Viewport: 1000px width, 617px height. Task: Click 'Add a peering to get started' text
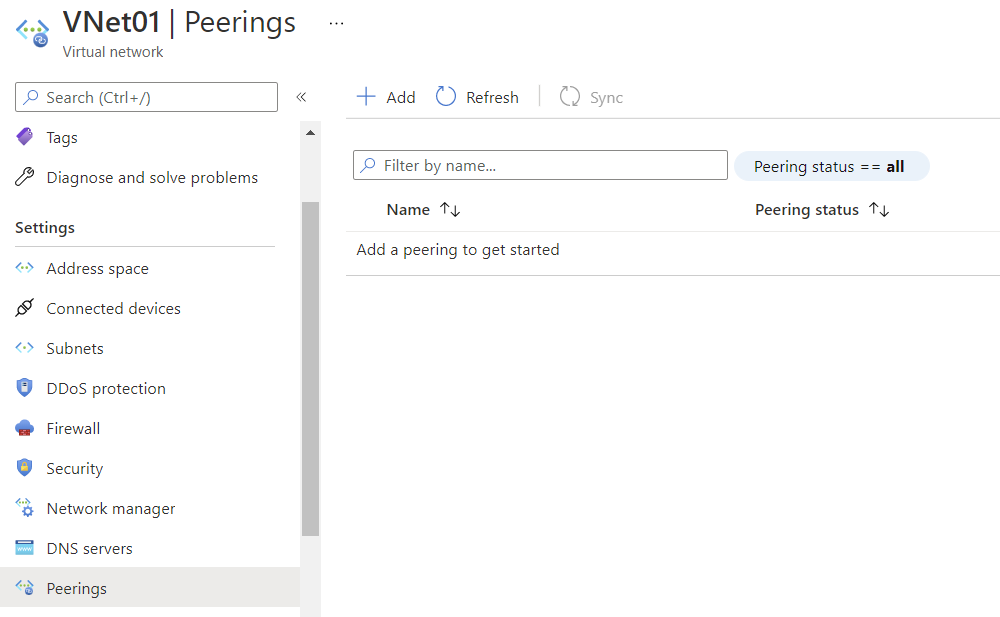[x=458, y=249]
